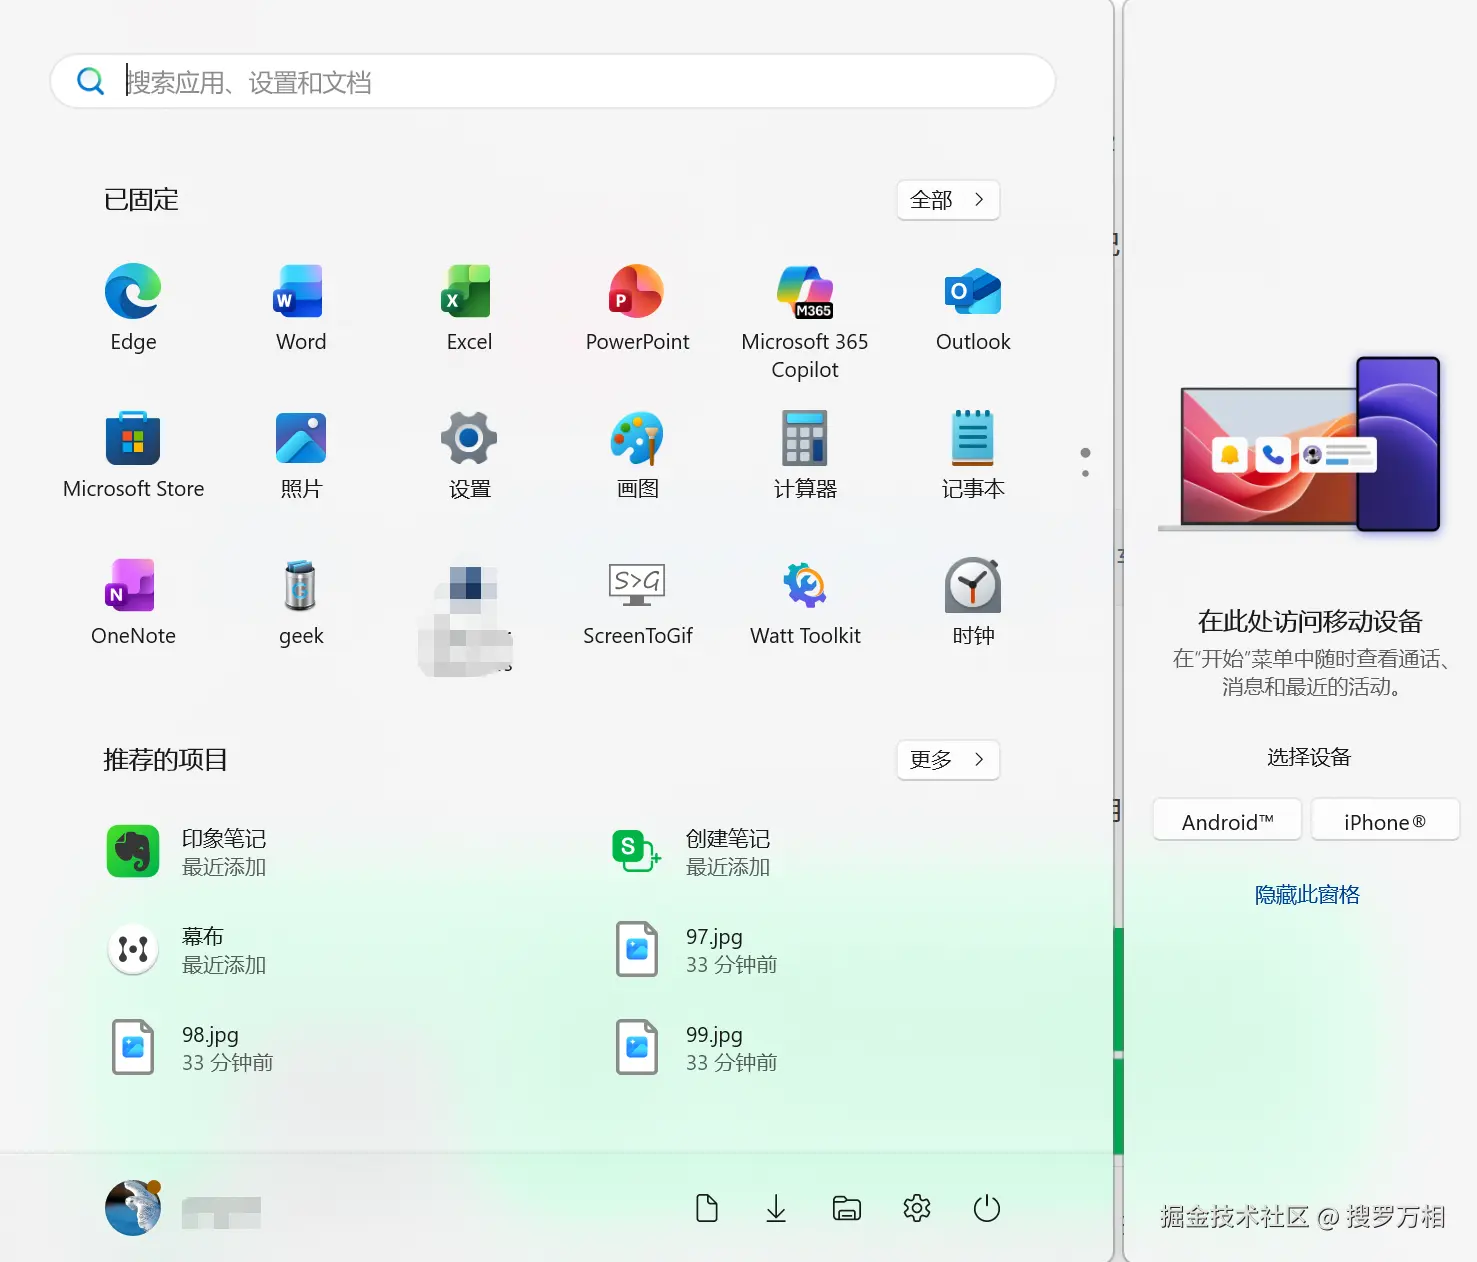Open Settings gear in bottom bar
1477x1262 pixels.
point(917,1208)
